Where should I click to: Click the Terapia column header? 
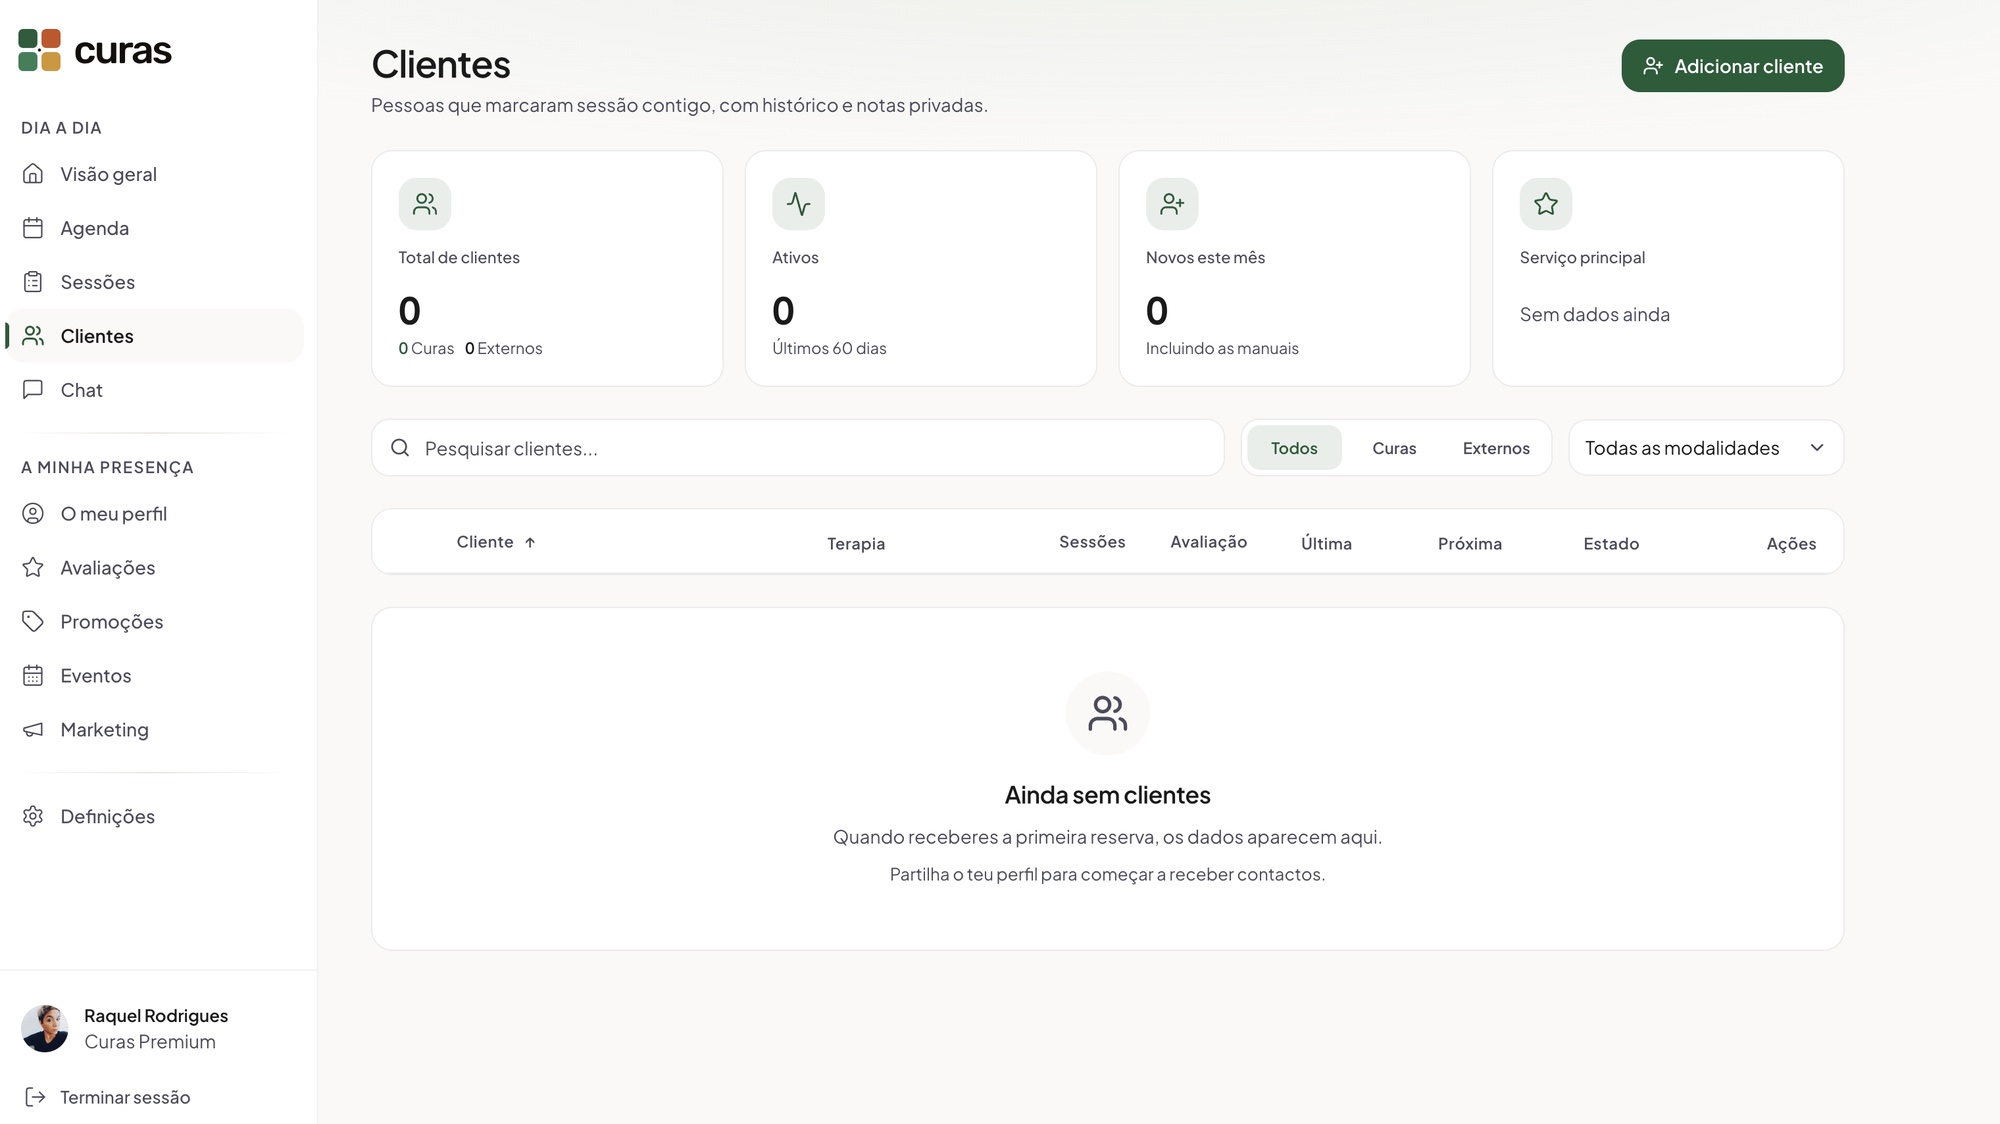[856, 544]
